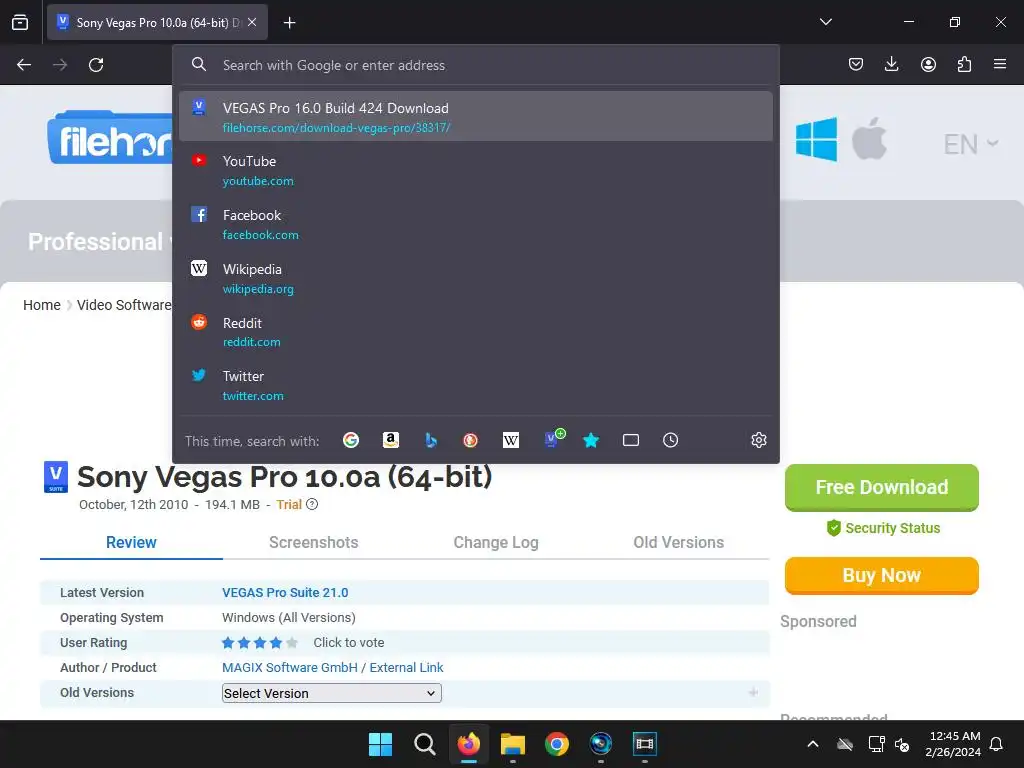Search this time with DuckDuckGo
The height and width of the screenshot is (768, 1024).
(470, 440)
